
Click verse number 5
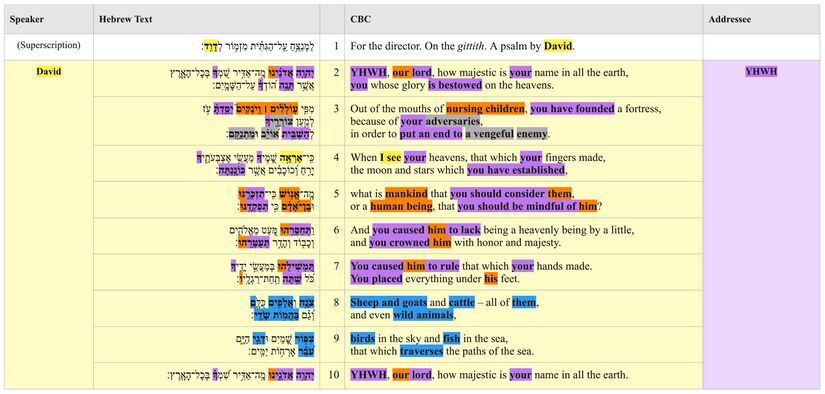[x=336, y=193]
